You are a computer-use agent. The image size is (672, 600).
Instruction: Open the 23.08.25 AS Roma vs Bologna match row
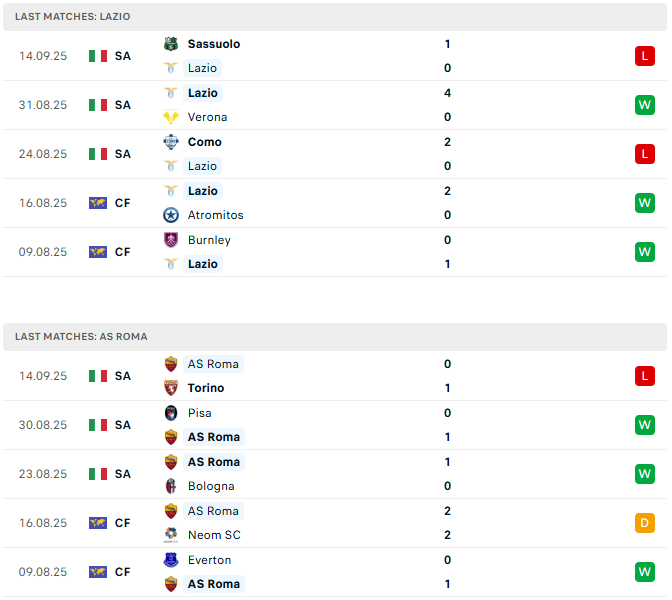click(335, 474)
